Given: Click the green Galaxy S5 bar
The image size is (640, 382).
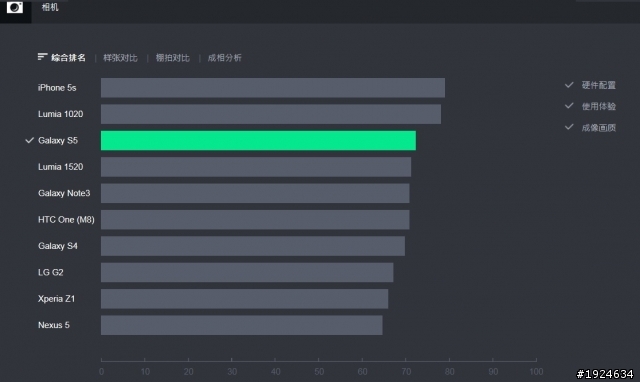Looking at the screenshot, I should (258, 140).
